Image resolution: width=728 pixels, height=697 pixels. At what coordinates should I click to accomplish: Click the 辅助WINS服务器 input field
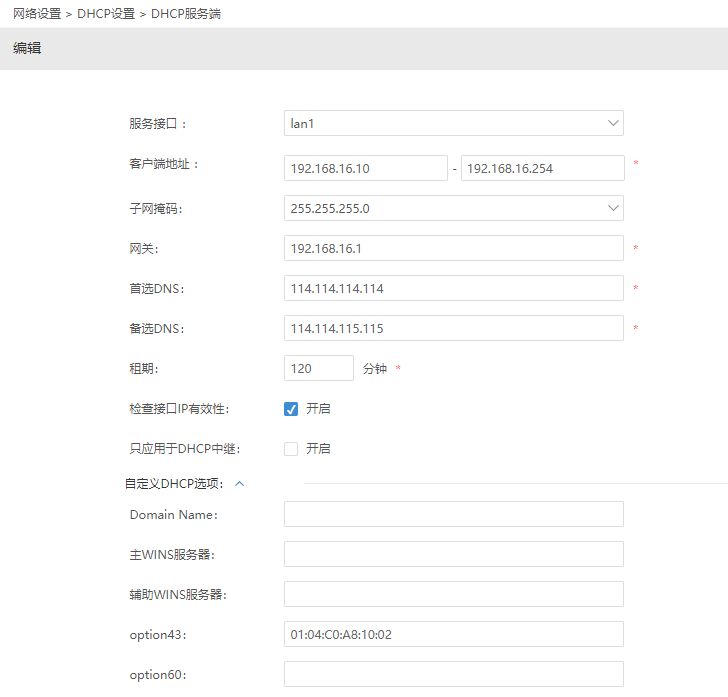453,594
